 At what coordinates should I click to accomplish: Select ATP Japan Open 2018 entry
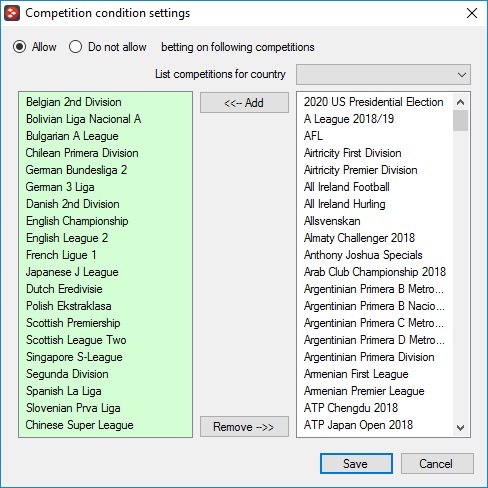click(x=358, y=425)
